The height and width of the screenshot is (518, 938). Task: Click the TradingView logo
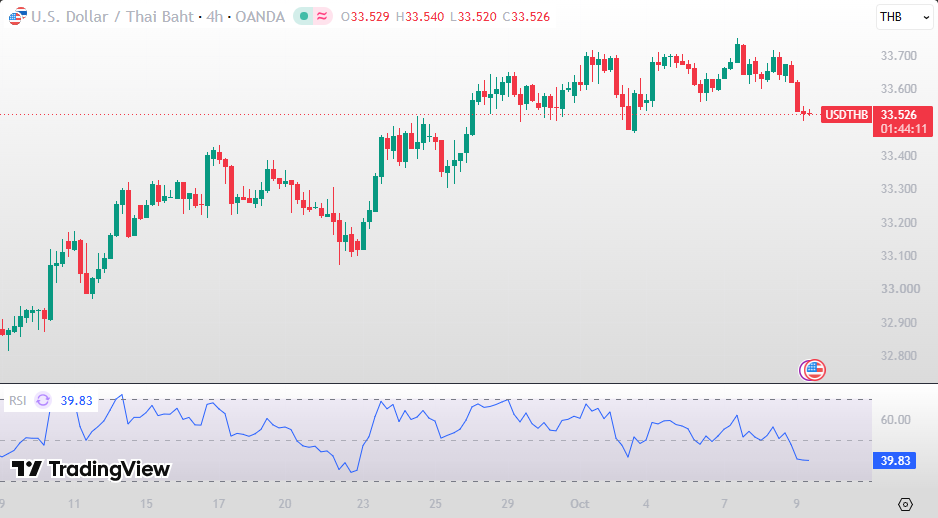91,469
